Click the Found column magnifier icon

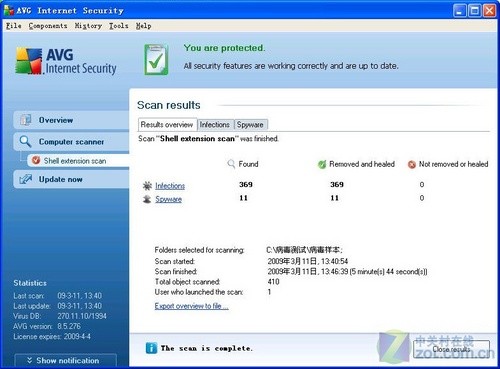tap(231, 164)
